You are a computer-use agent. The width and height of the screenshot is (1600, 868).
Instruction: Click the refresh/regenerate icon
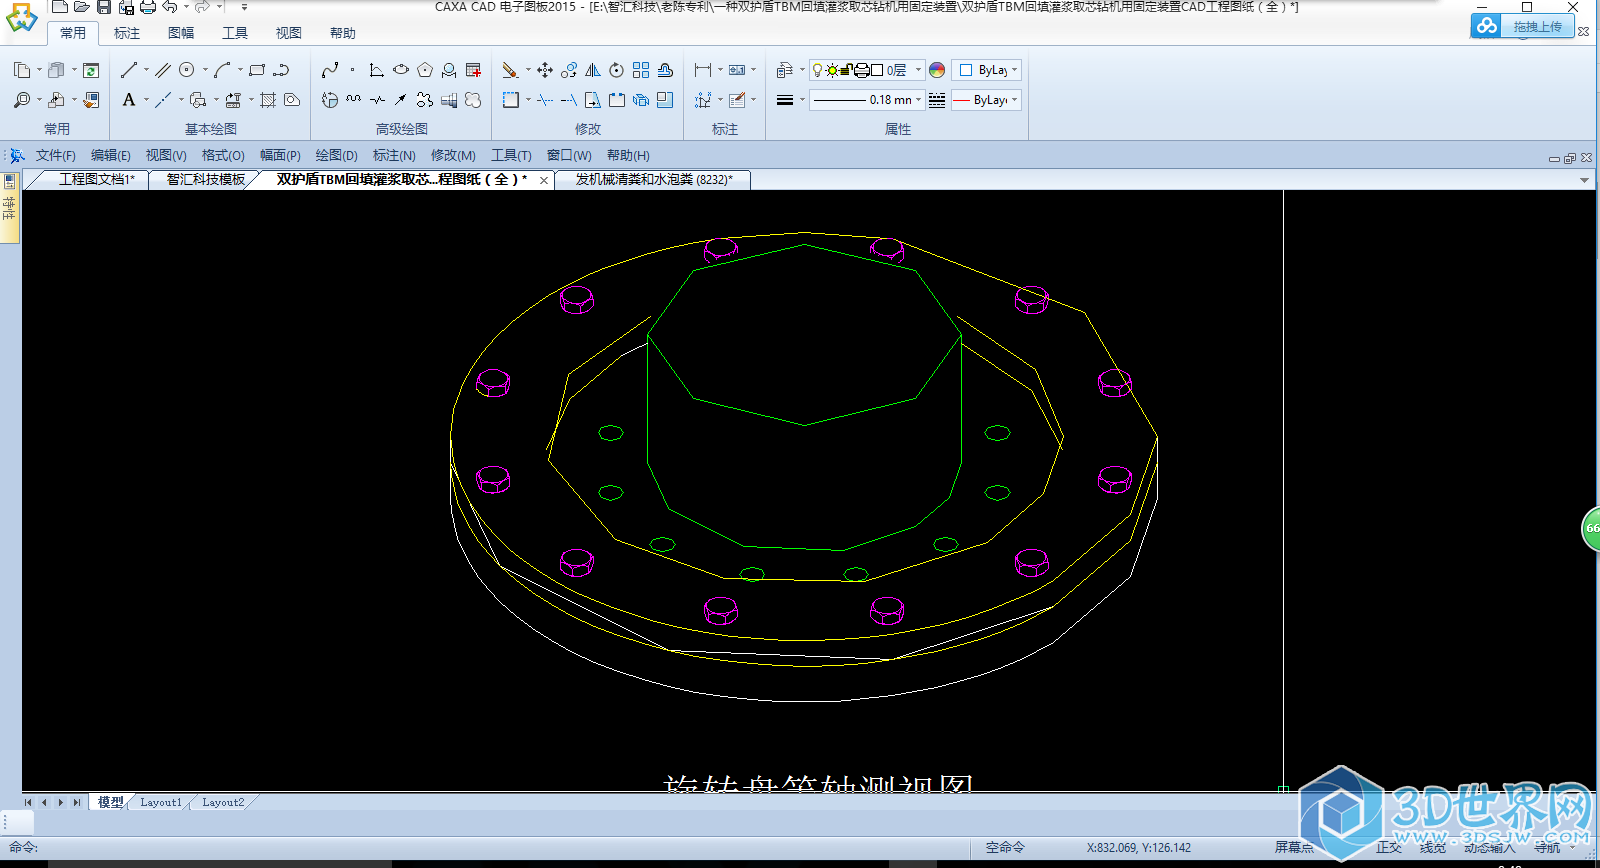91,70
